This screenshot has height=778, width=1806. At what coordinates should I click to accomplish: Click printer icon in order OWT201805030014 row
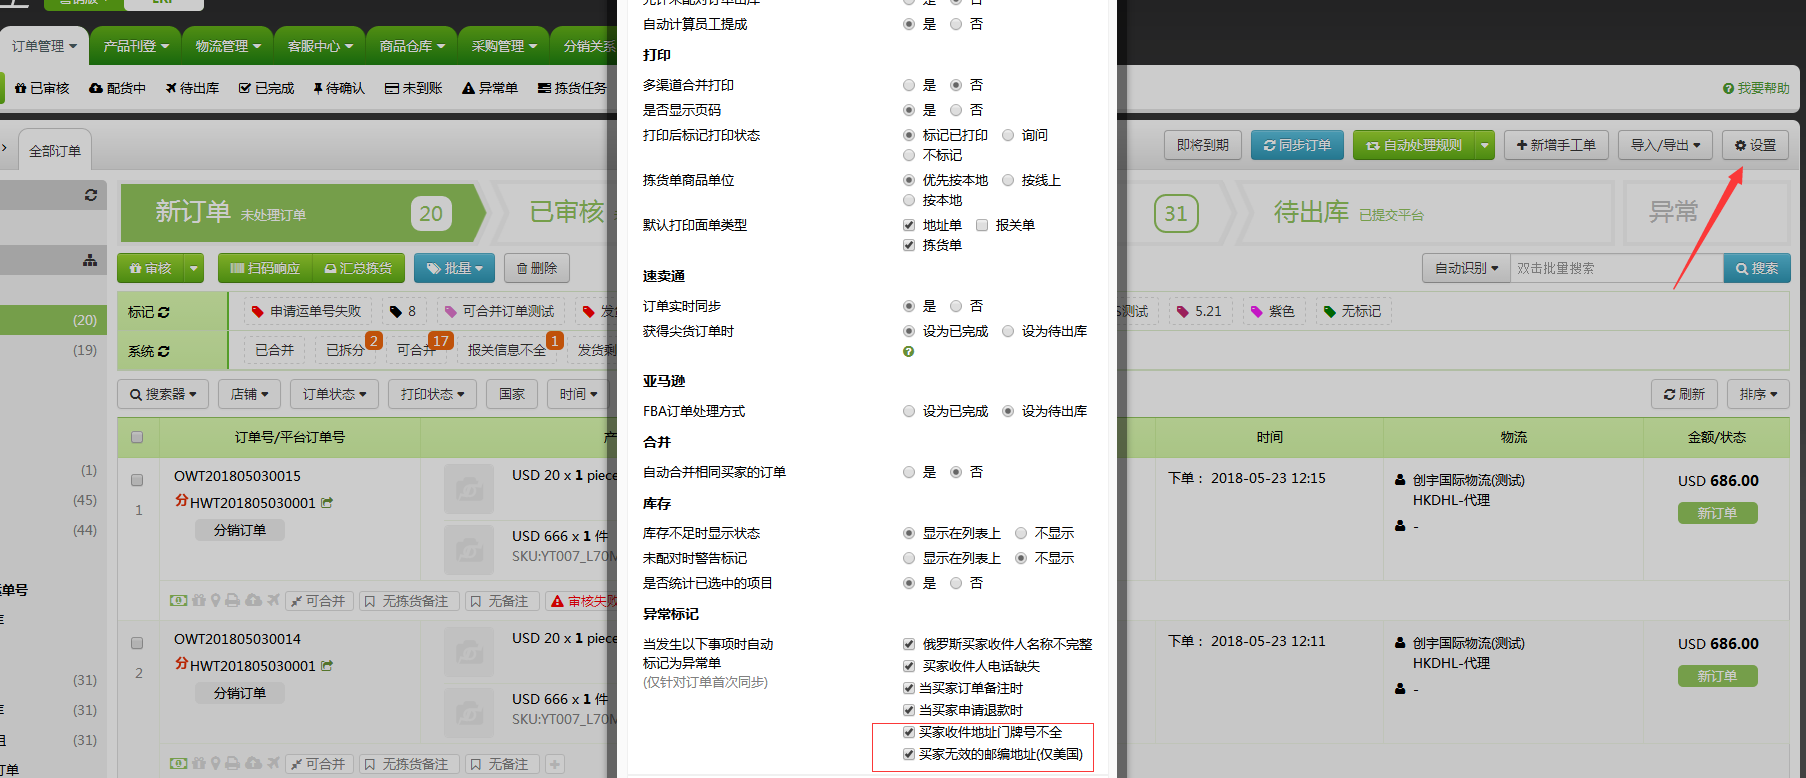pos(232,763)
